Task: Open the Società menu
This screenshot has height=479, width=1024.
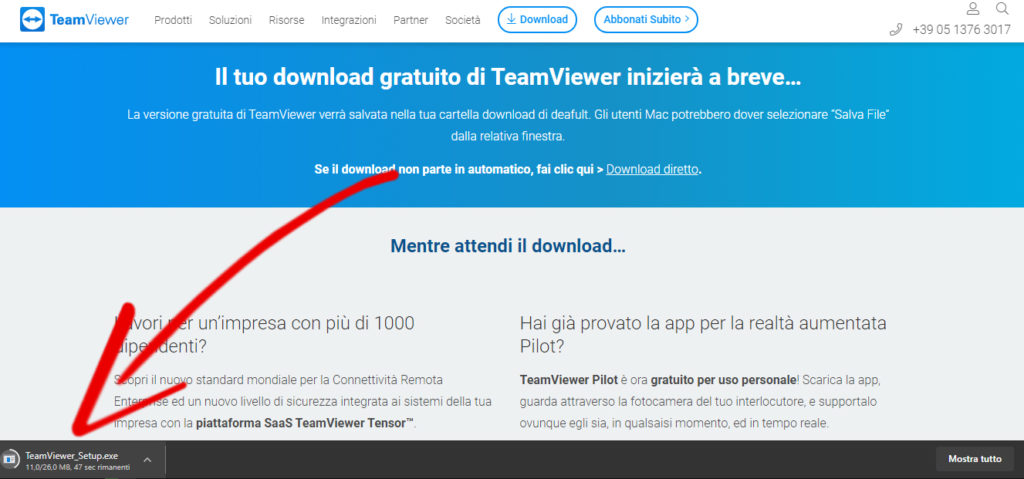Action: [462, 20]
